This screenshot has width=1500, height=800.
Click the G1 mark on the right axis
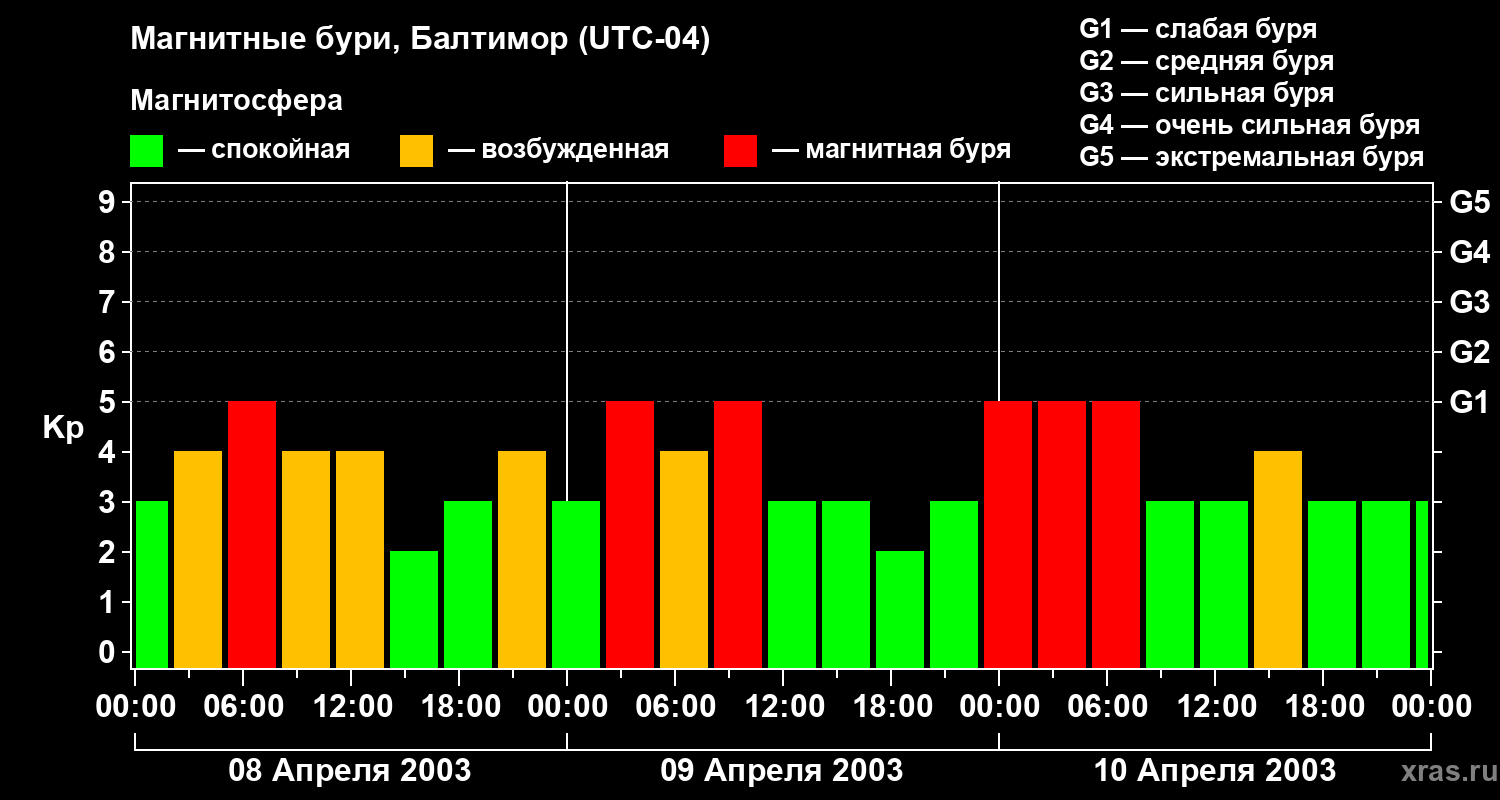[x=1470, y=402]
